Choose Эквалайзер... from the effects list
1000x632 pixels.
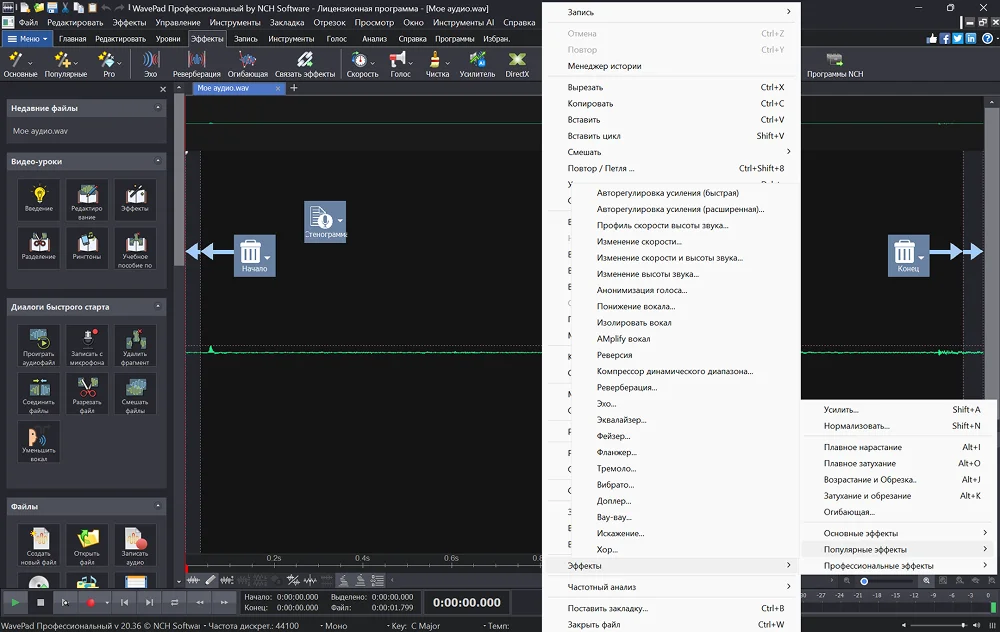point(621,420)
